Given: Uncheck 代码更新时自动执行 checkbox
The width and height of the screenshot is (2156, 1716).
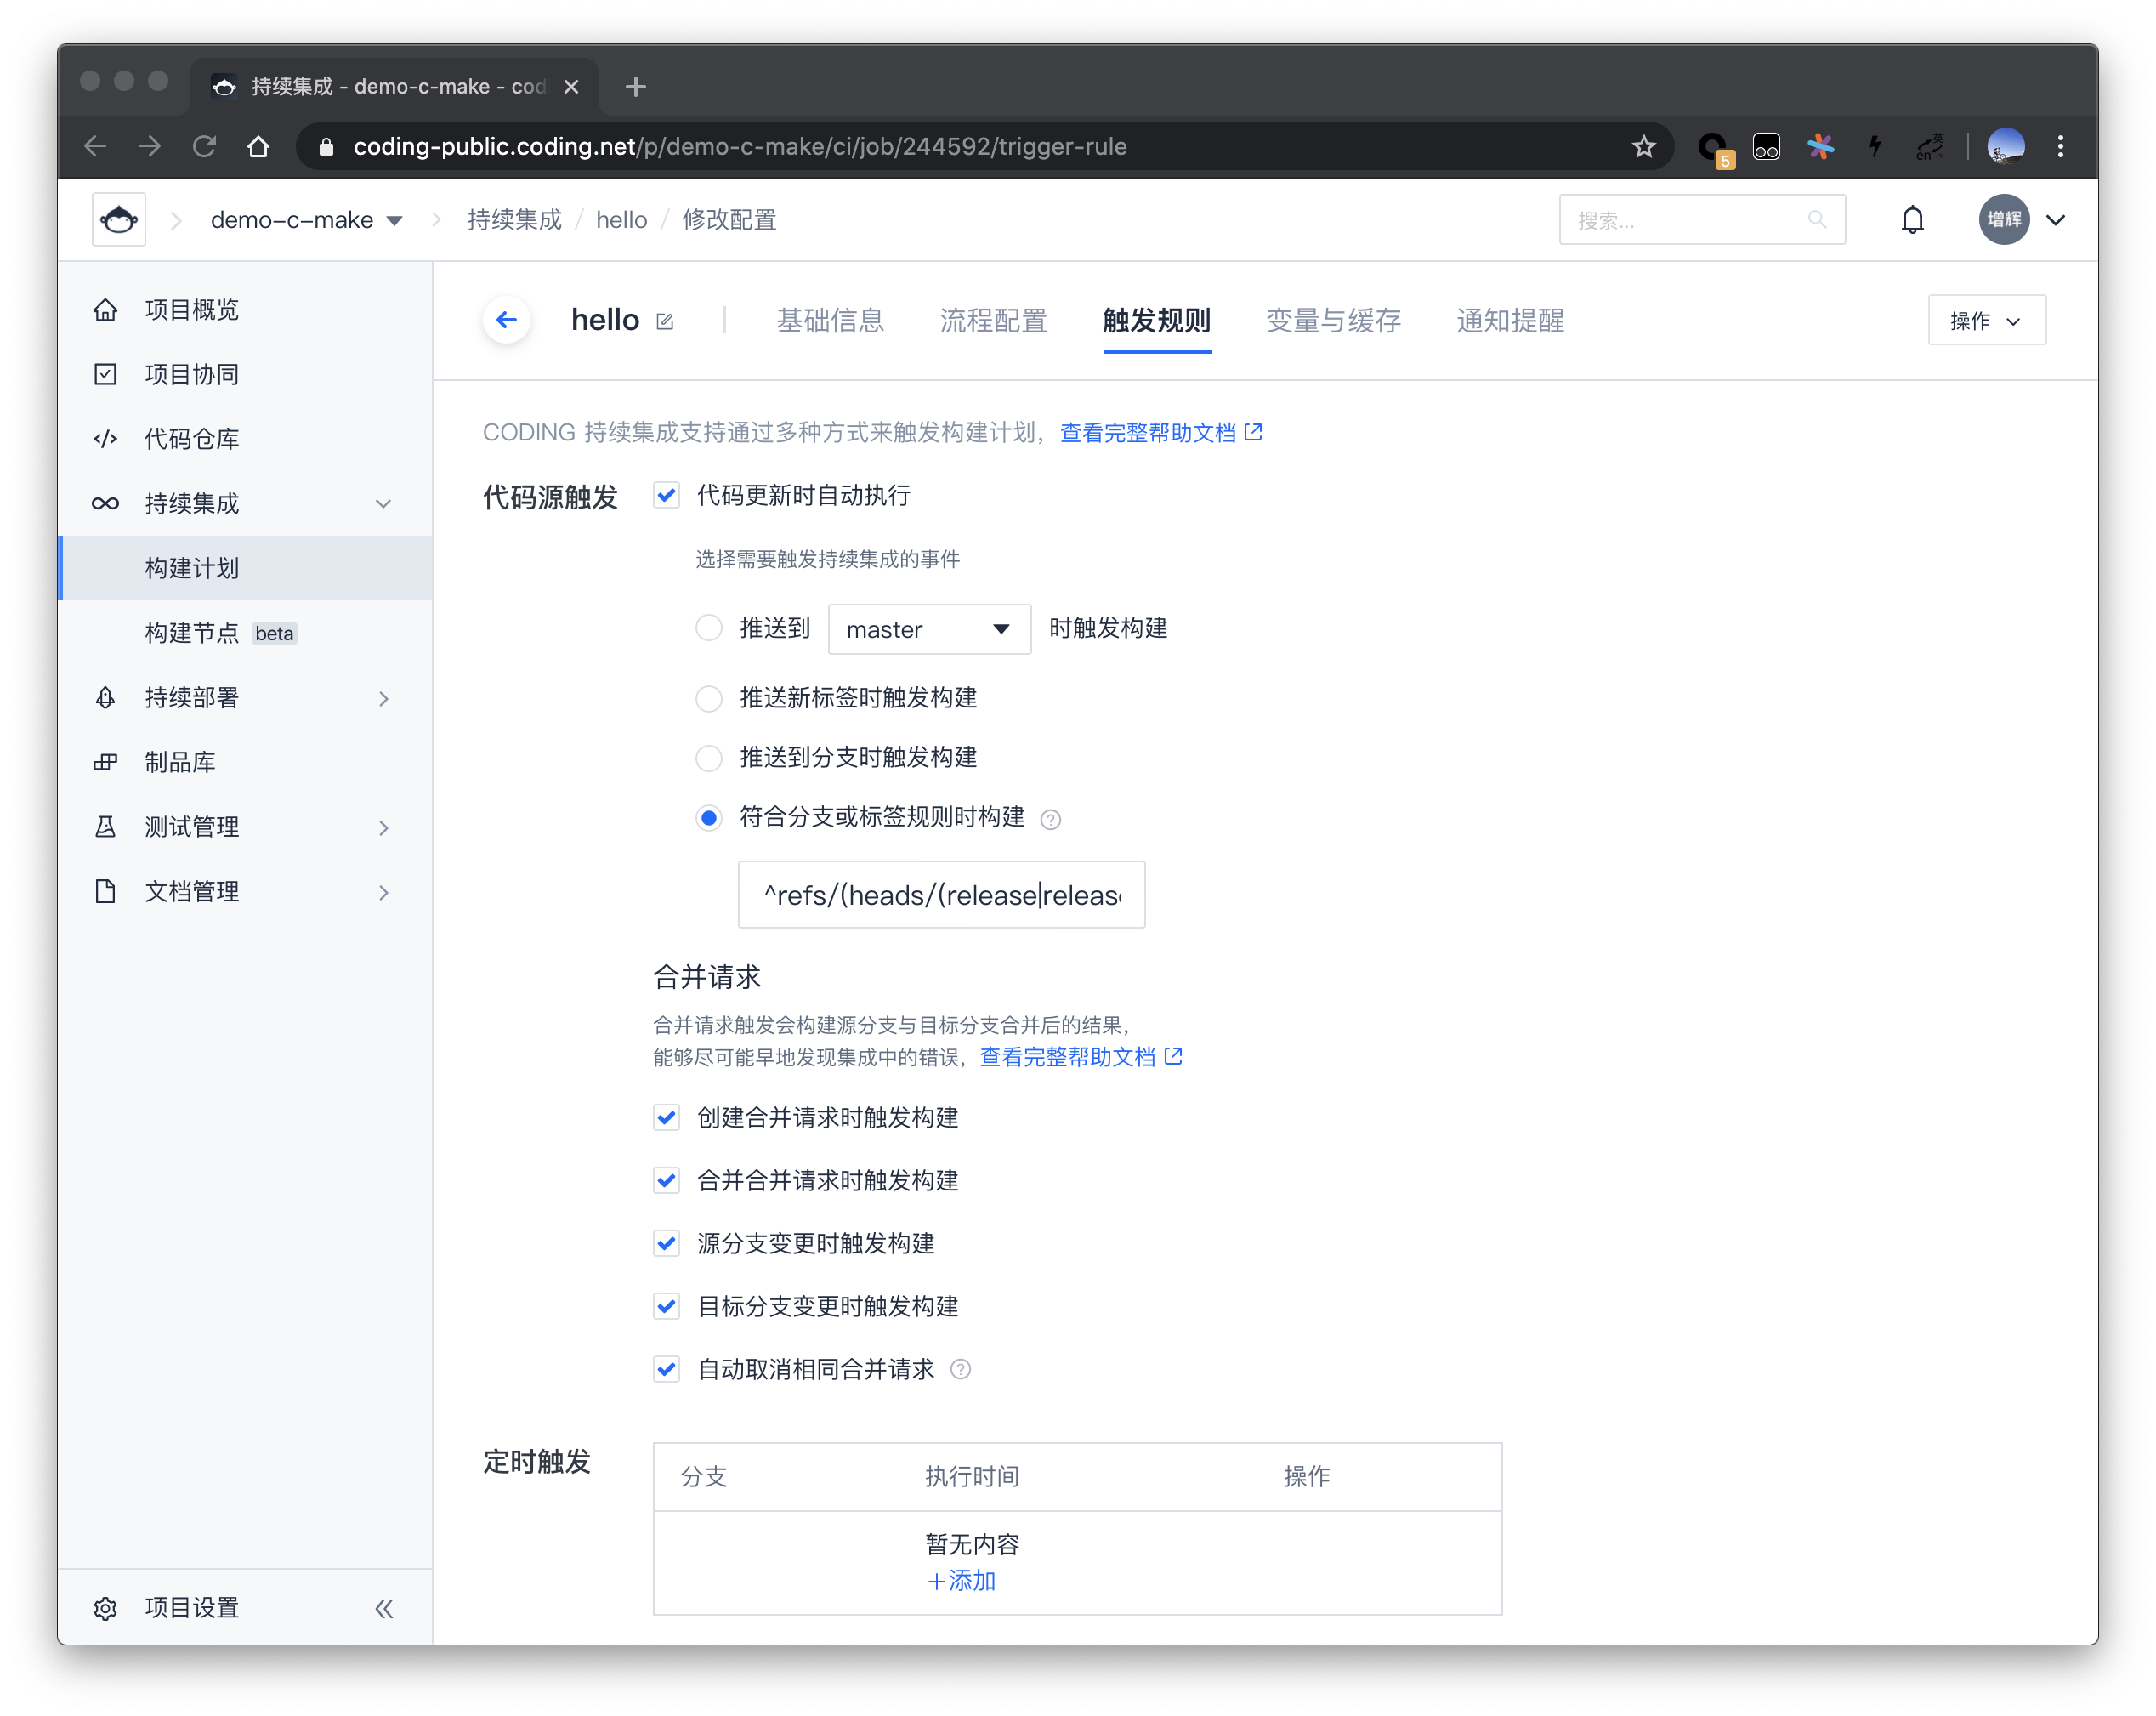Looking at the screenshot, I should [x=667, y=496].
